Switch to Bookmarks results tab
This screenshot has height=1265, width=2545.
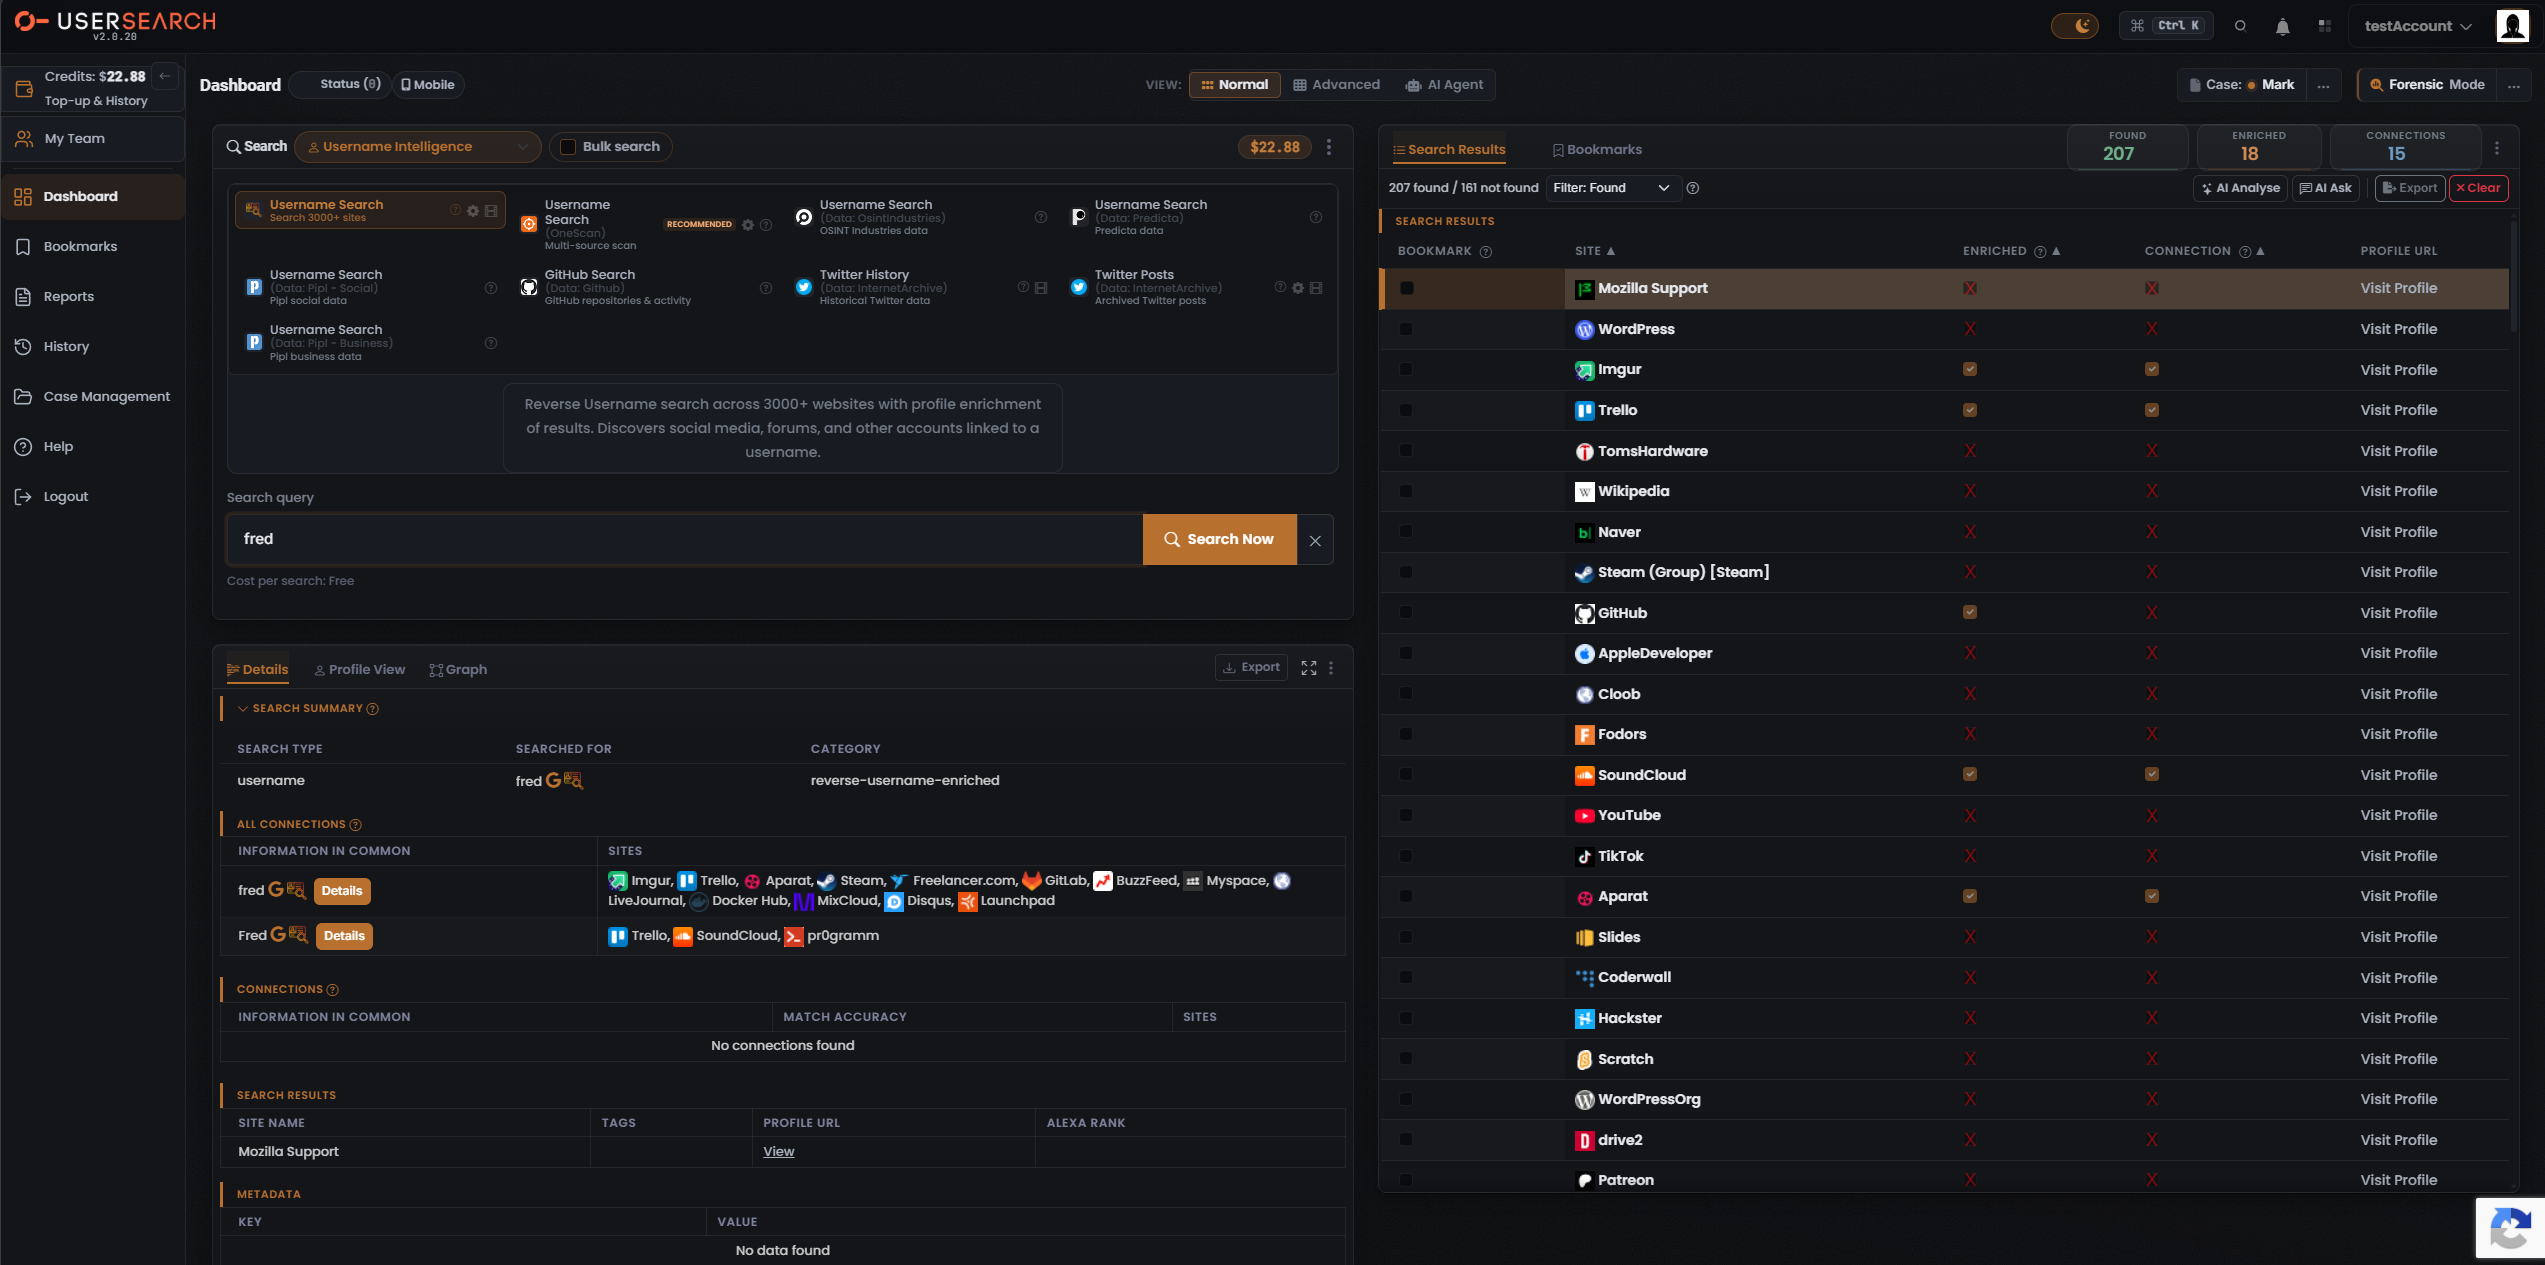[1597, 150]
